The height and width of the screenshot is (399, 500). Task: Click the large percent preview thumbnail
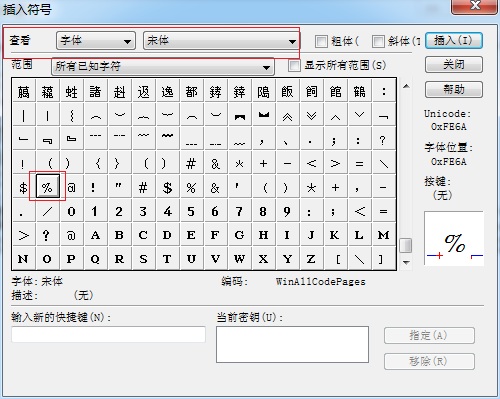pyautogui.click(x=454, y=239)
